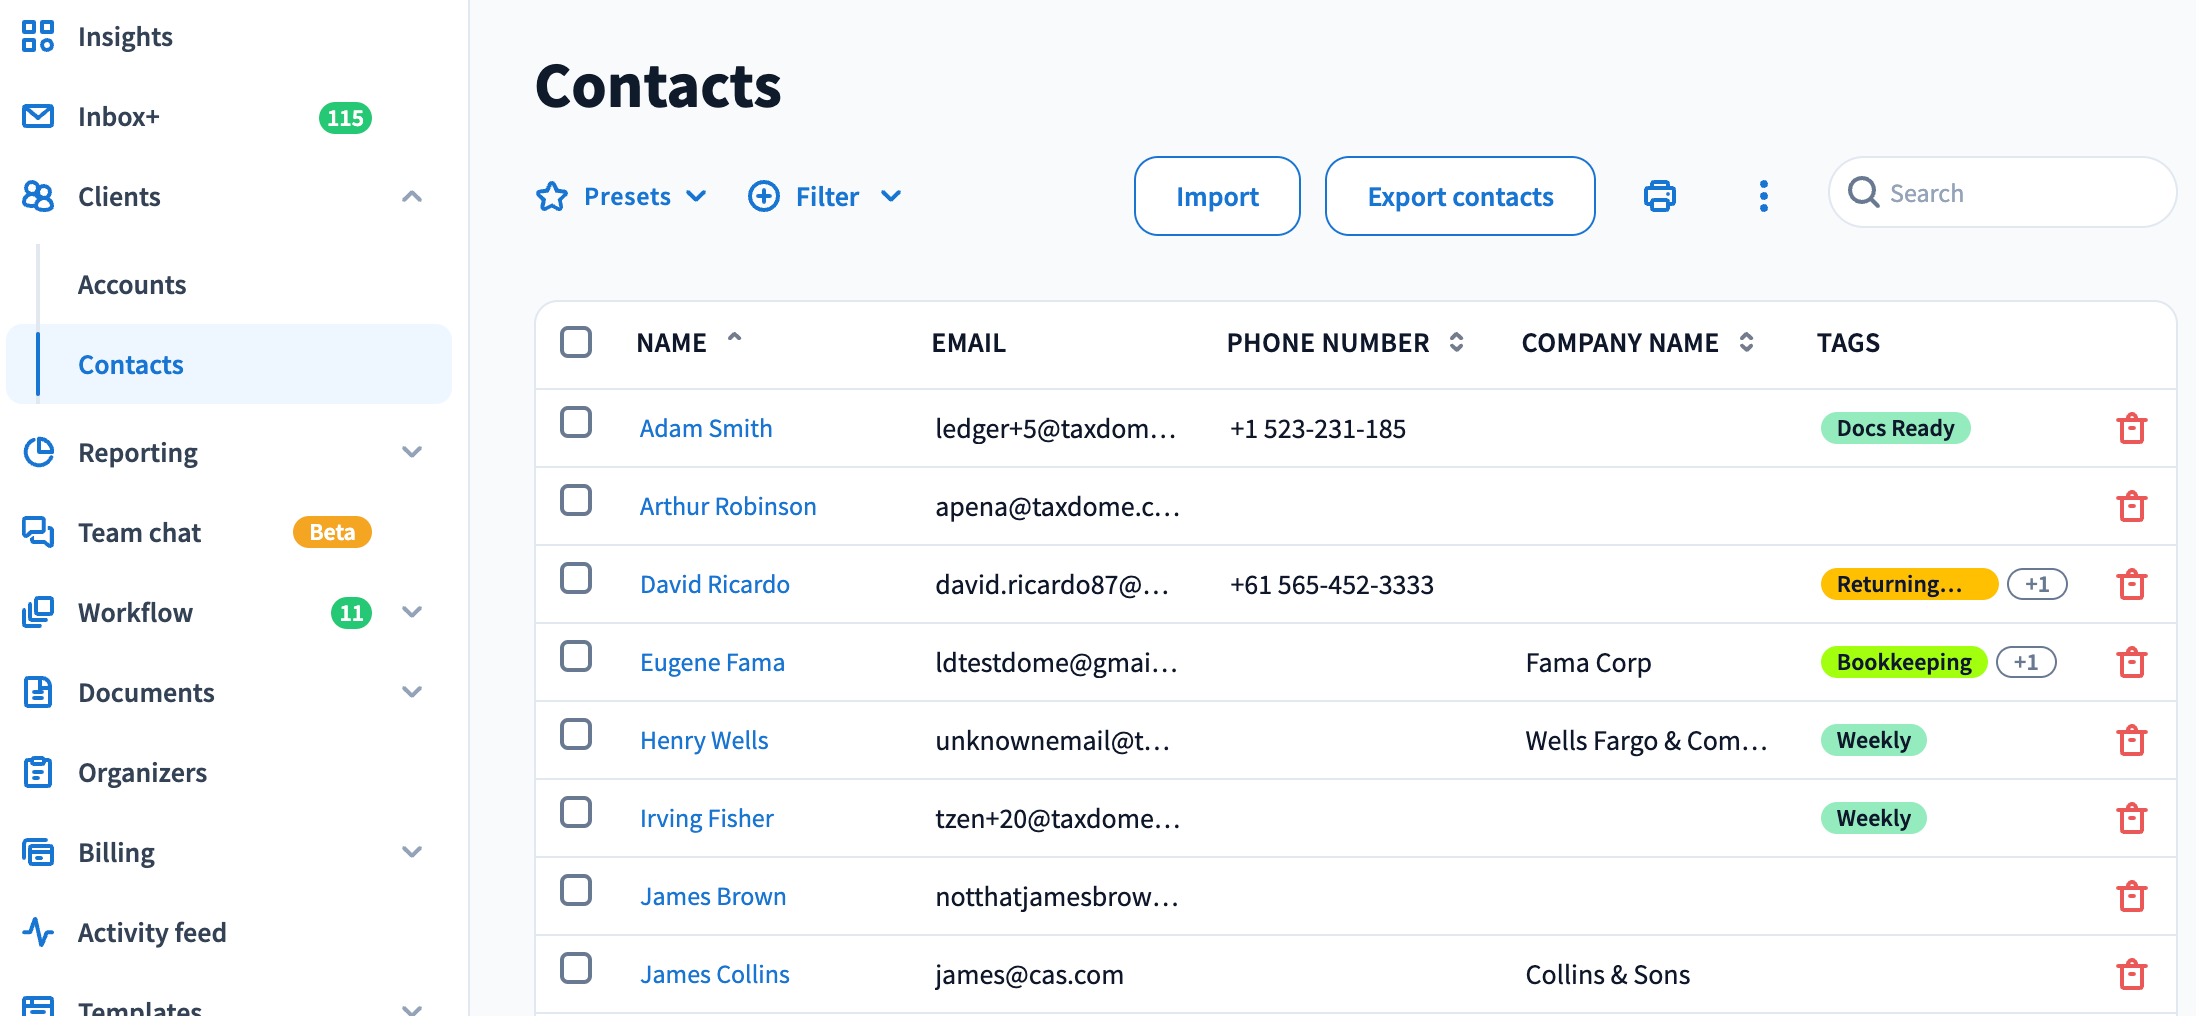Select the Henry Wells row checkbox
Image resolution: width=2196 pixels, height=1016 pixels.
(x=576, y=735)
